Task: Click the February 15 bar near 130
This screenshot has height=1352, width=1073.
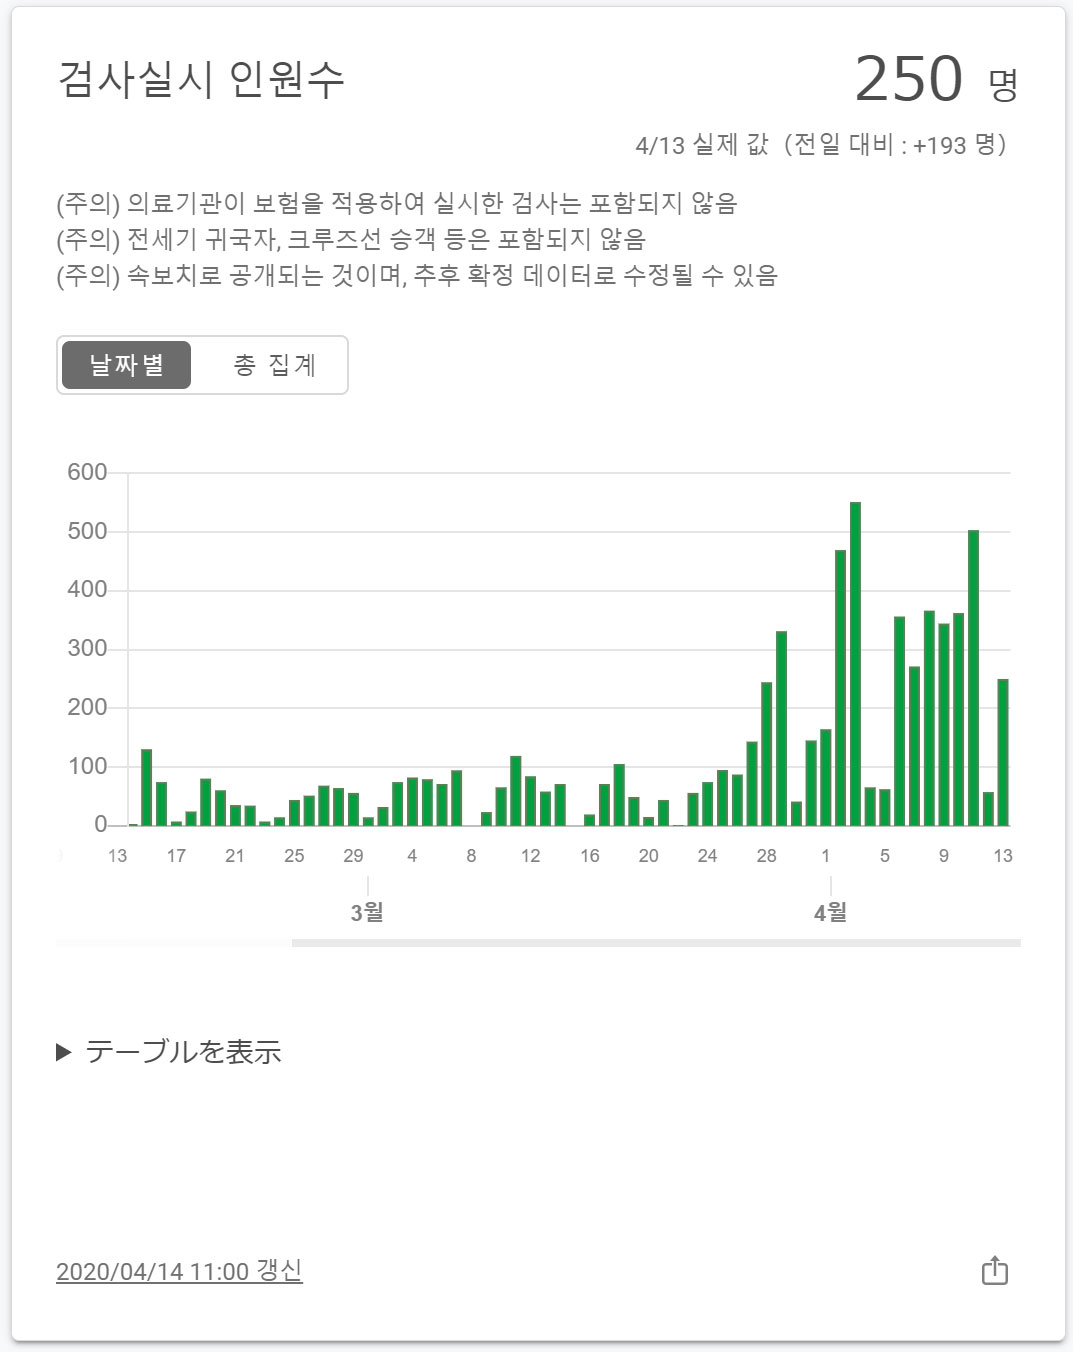Action: click(146, 788)
